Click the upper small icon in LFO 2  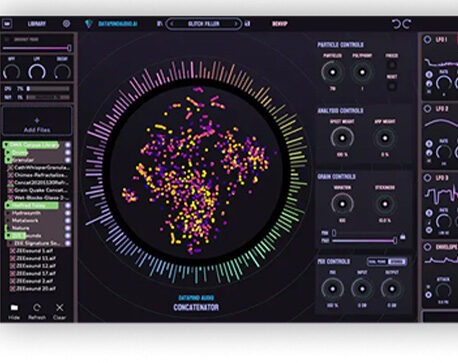tap(429, 144)
